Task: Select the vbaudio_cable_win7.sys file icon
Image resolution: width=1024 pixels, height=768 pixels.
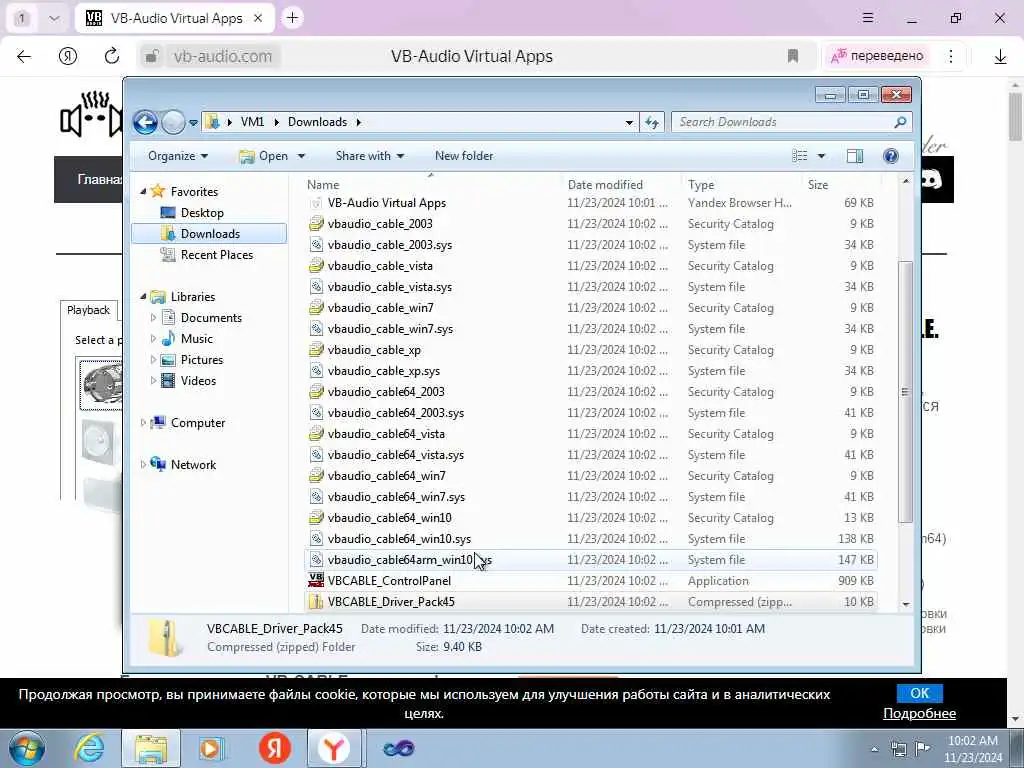Action: point(316,329)
